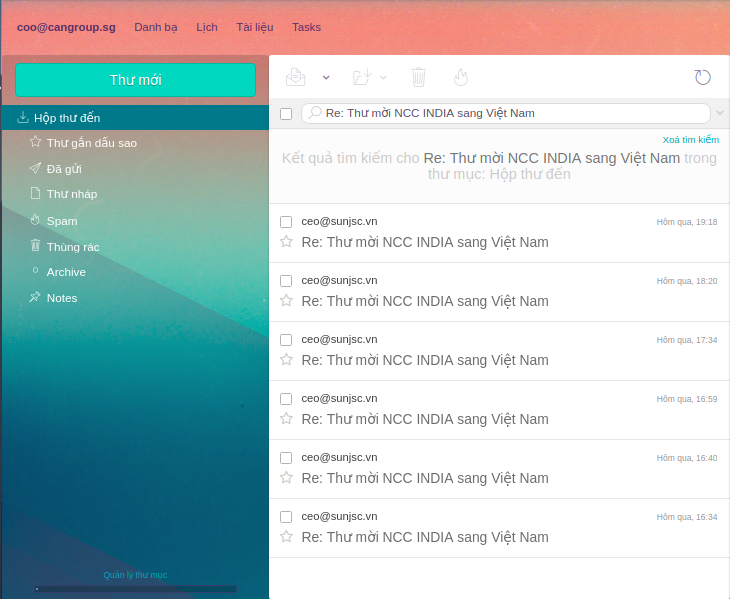Mark as spam with the flame icon

click(461, 77)
